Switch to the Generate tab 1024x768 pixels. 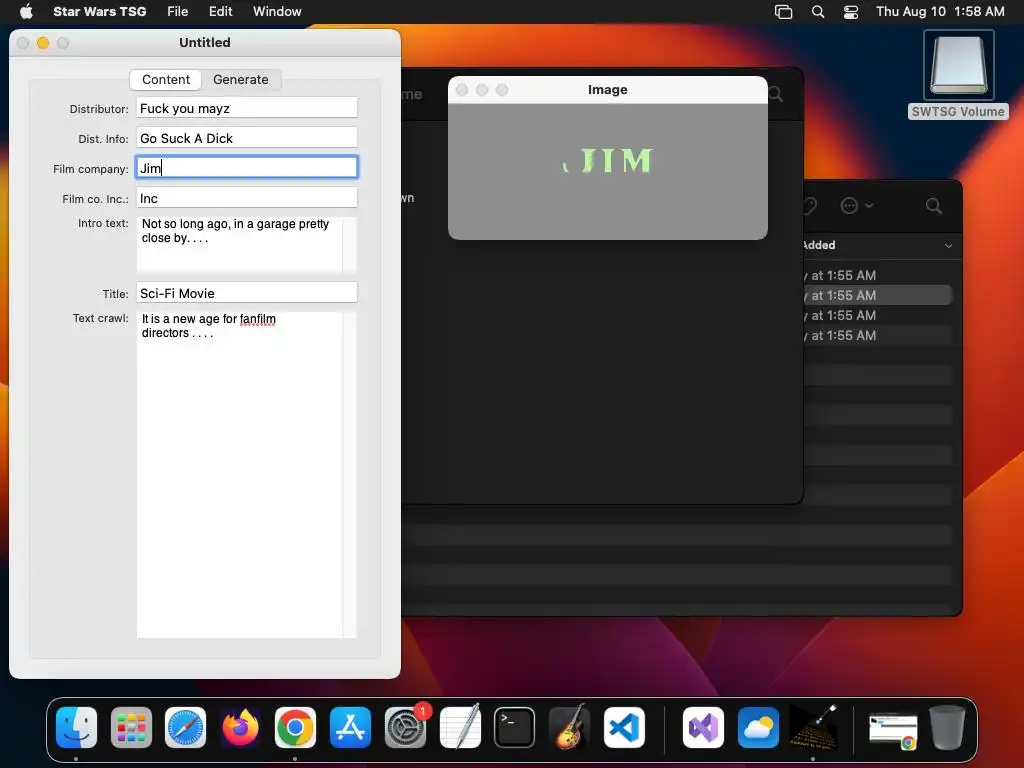click(240, 80)
